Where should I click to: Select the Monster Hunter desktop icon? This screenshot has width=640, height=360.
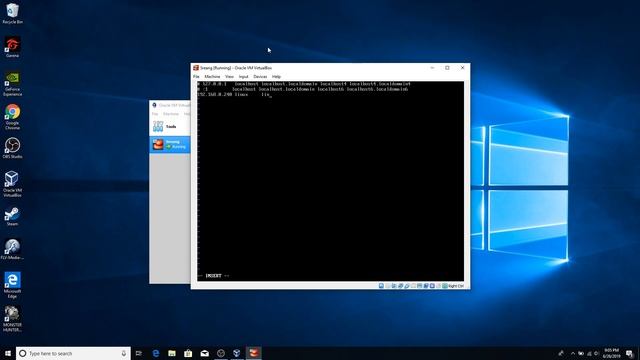(x=12, y=319)
